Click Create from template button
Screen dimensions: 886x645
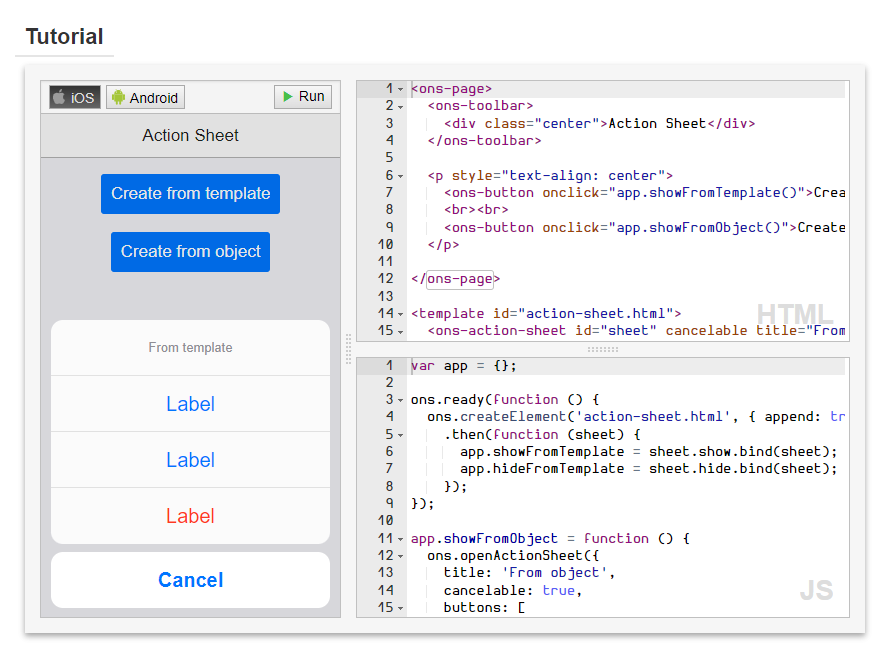[190, 193]
